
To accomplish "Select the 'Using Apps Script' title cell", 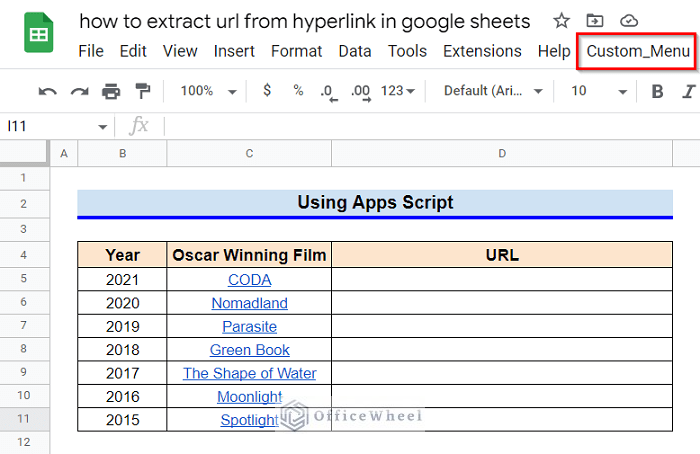I will (375, 203).
